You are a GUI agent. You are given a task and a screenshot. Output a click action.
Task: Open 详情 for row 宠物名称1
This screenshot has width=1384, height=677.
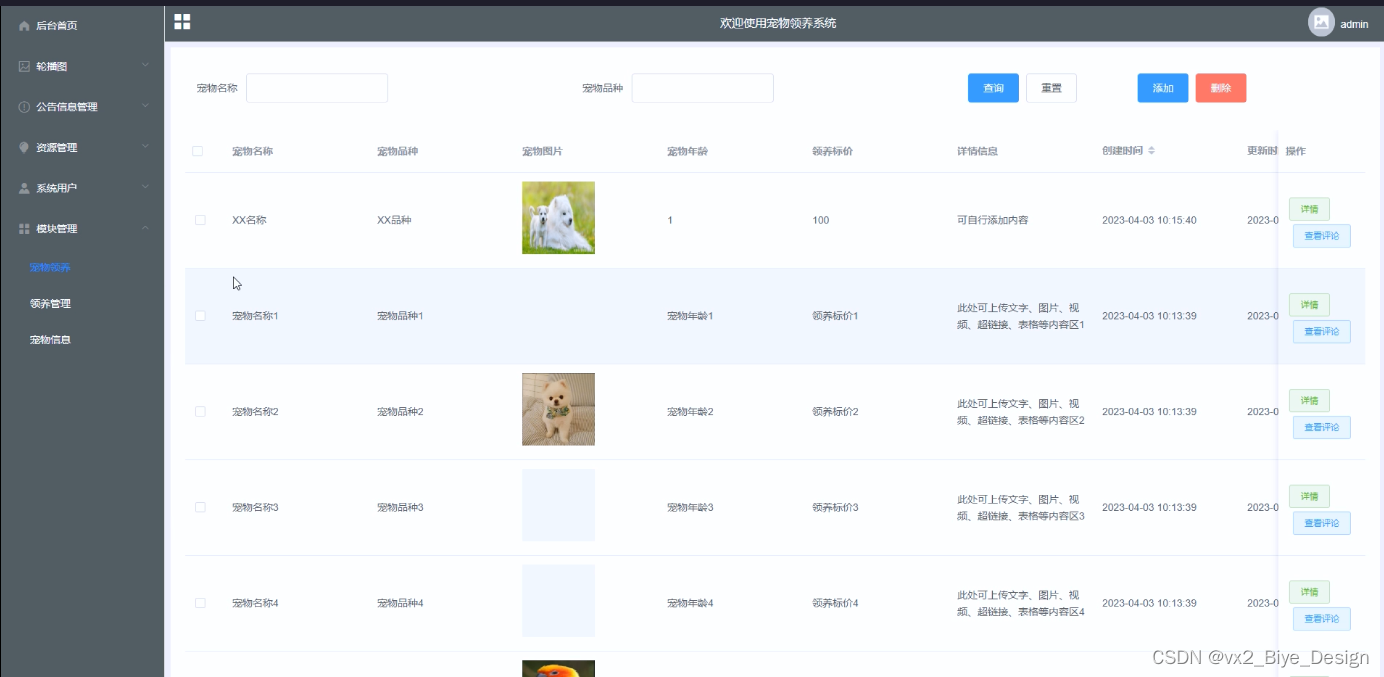1309,305
